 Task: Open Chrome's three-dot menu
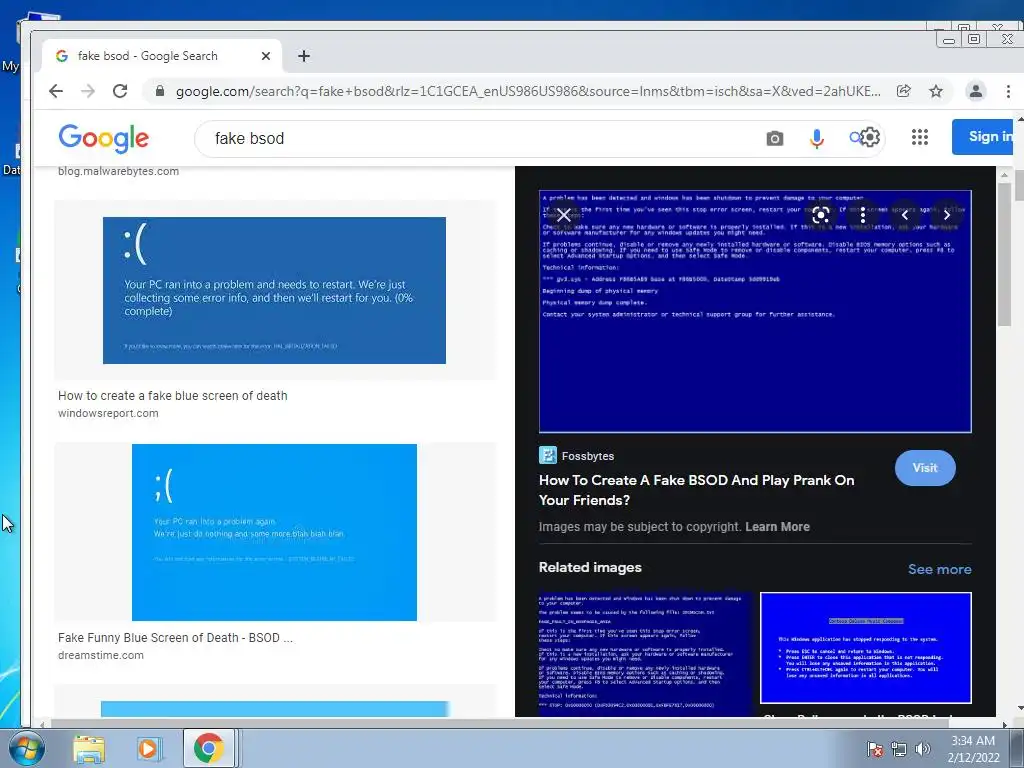(x=1008, y=91)
